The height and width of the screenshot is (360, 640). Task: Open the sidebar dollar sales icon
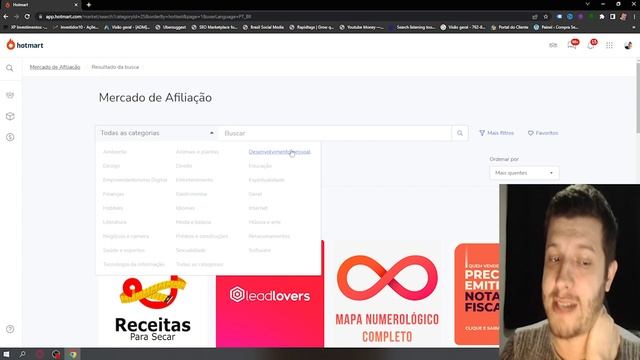click(10, 137)
